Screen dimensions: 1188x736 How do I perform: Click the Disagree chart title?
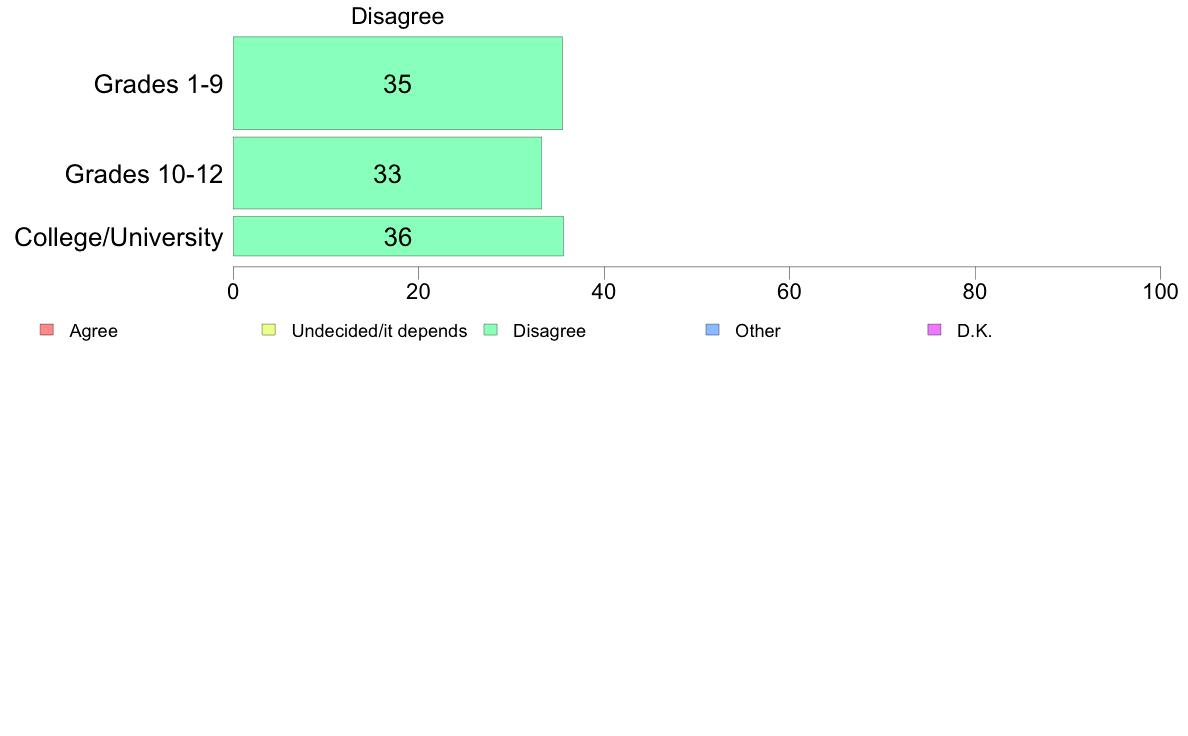point(398,17)
